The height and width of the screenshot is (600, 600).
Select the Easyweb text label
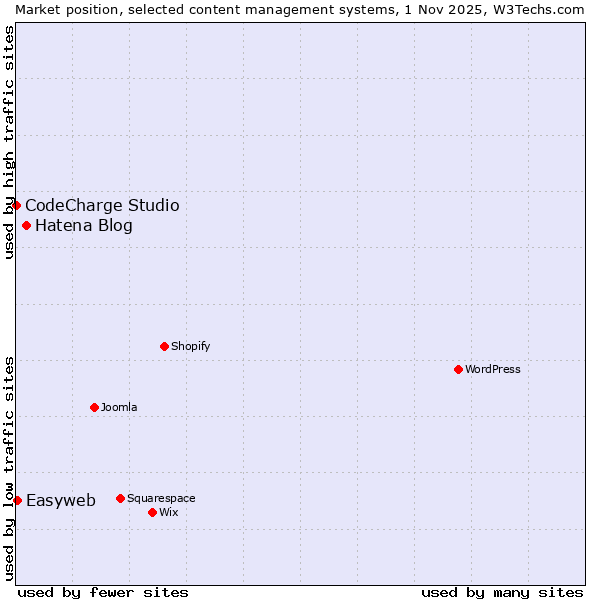(x=61, y=501)
